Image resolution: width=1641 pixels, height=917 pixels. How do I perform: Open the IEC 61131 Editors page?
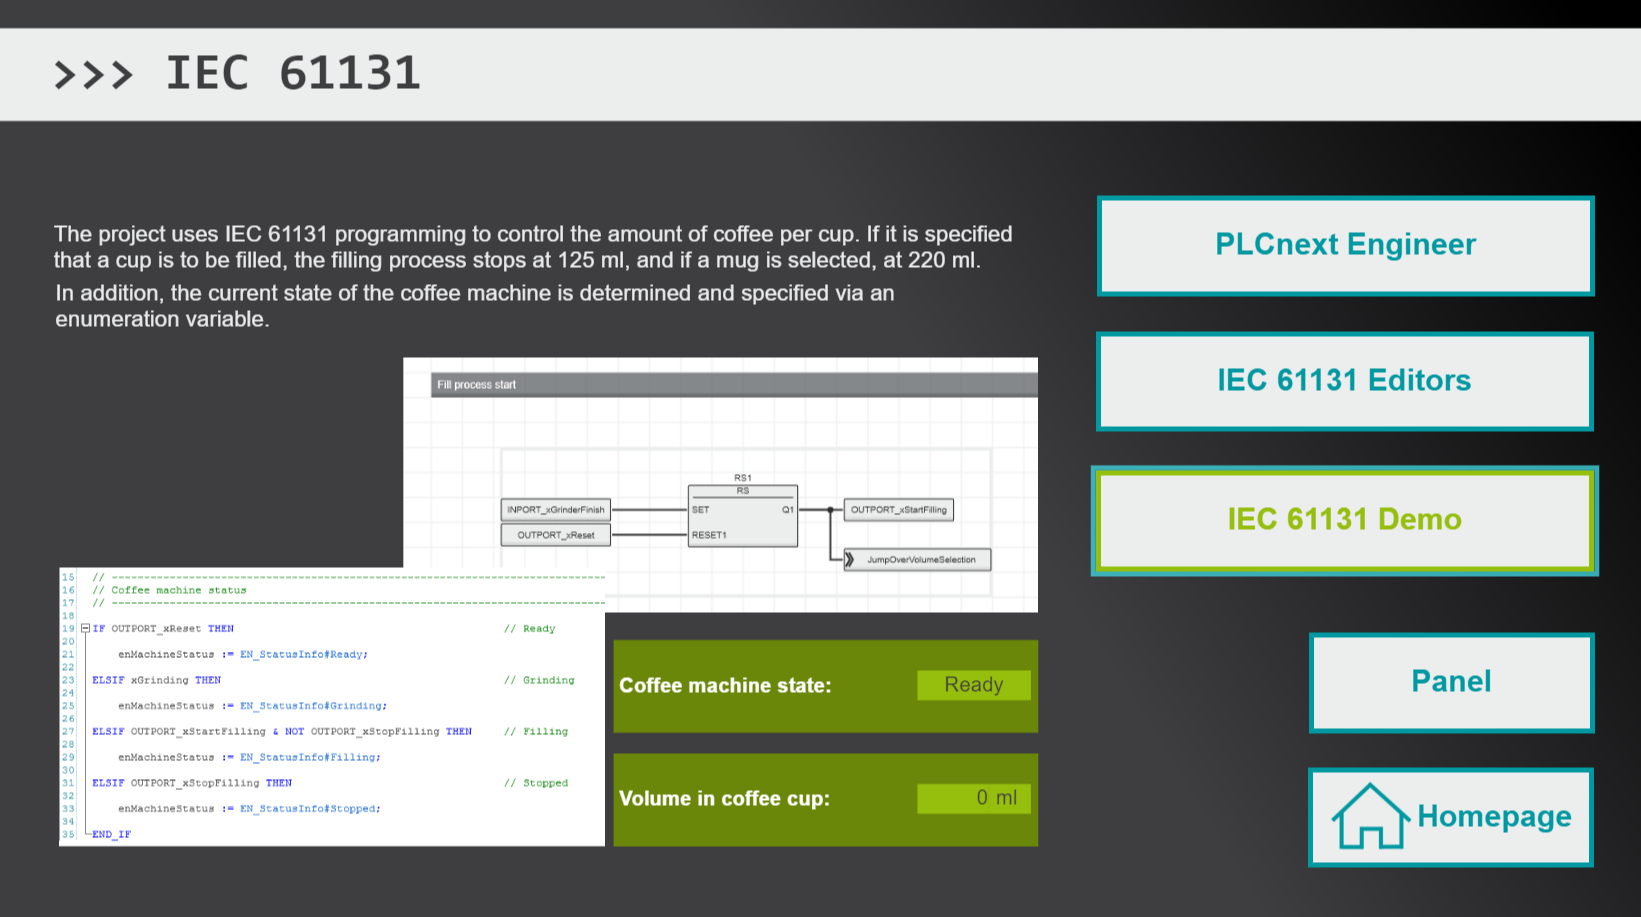1344,381
